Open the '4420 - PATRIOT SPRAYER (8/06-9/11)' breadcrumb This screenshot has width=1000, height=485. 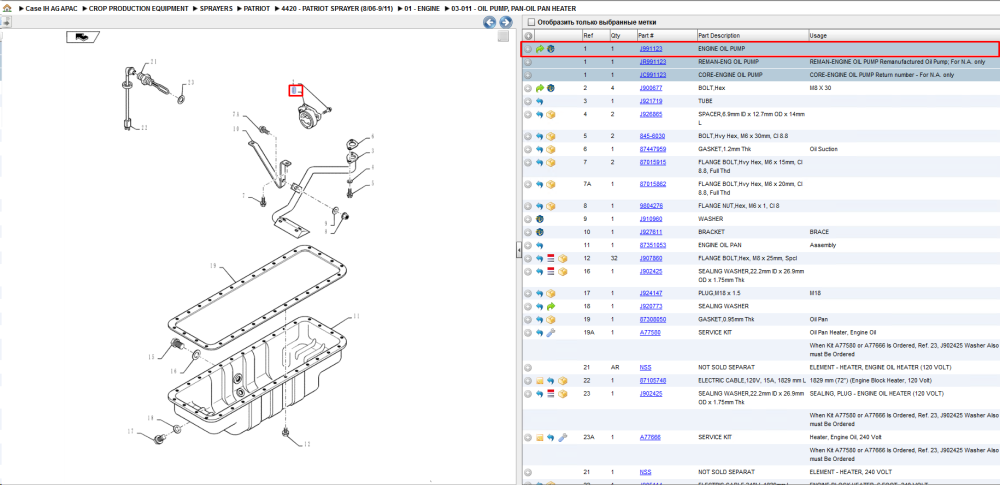coord(337,9)
